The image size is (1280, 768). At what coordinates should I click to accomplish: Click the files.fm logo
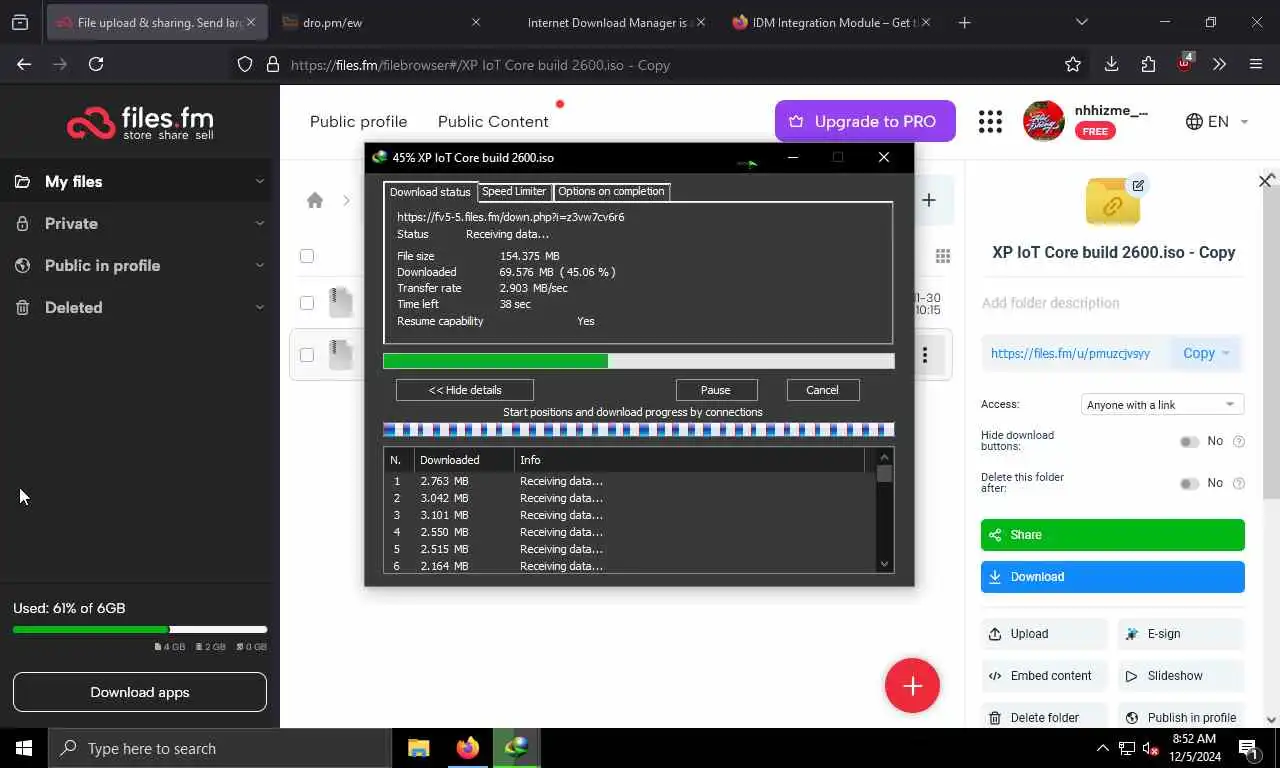[x=140, y=122]
